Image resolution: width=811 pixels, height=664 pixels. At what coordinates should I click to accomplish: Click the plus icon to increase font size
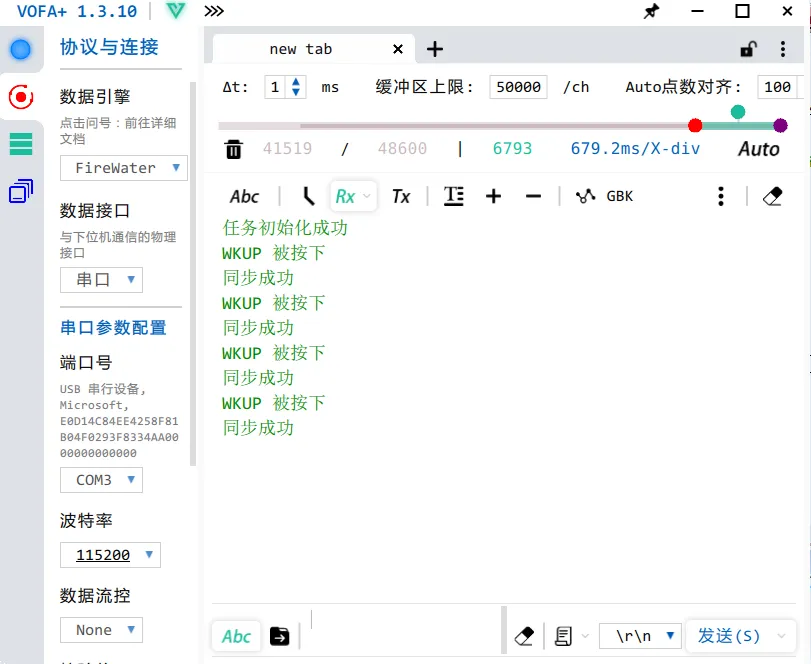click(x=493, y=196)
